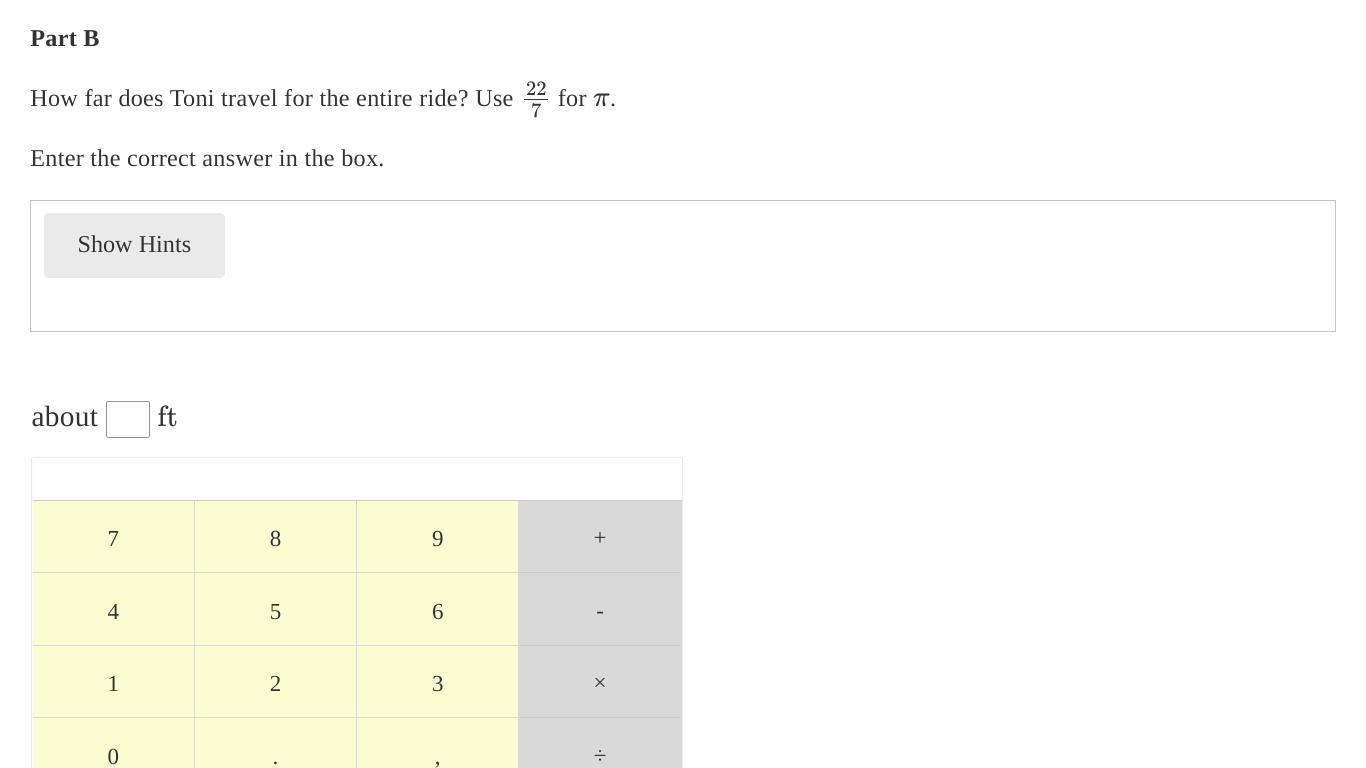Select the plus operator key
The image size is (1366, 768).
click(600, 537)
